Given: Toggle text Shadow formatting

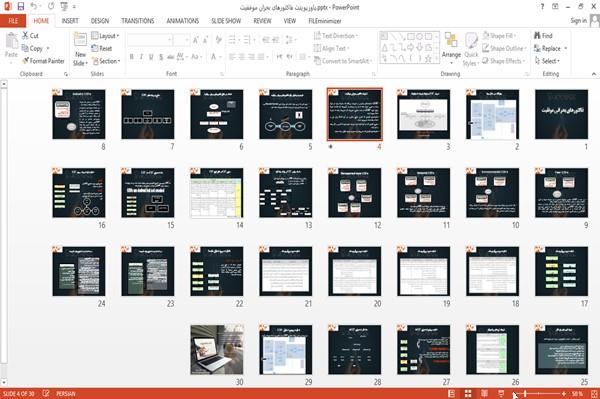Looking at the screenshot, I should [x=161, y=57].
